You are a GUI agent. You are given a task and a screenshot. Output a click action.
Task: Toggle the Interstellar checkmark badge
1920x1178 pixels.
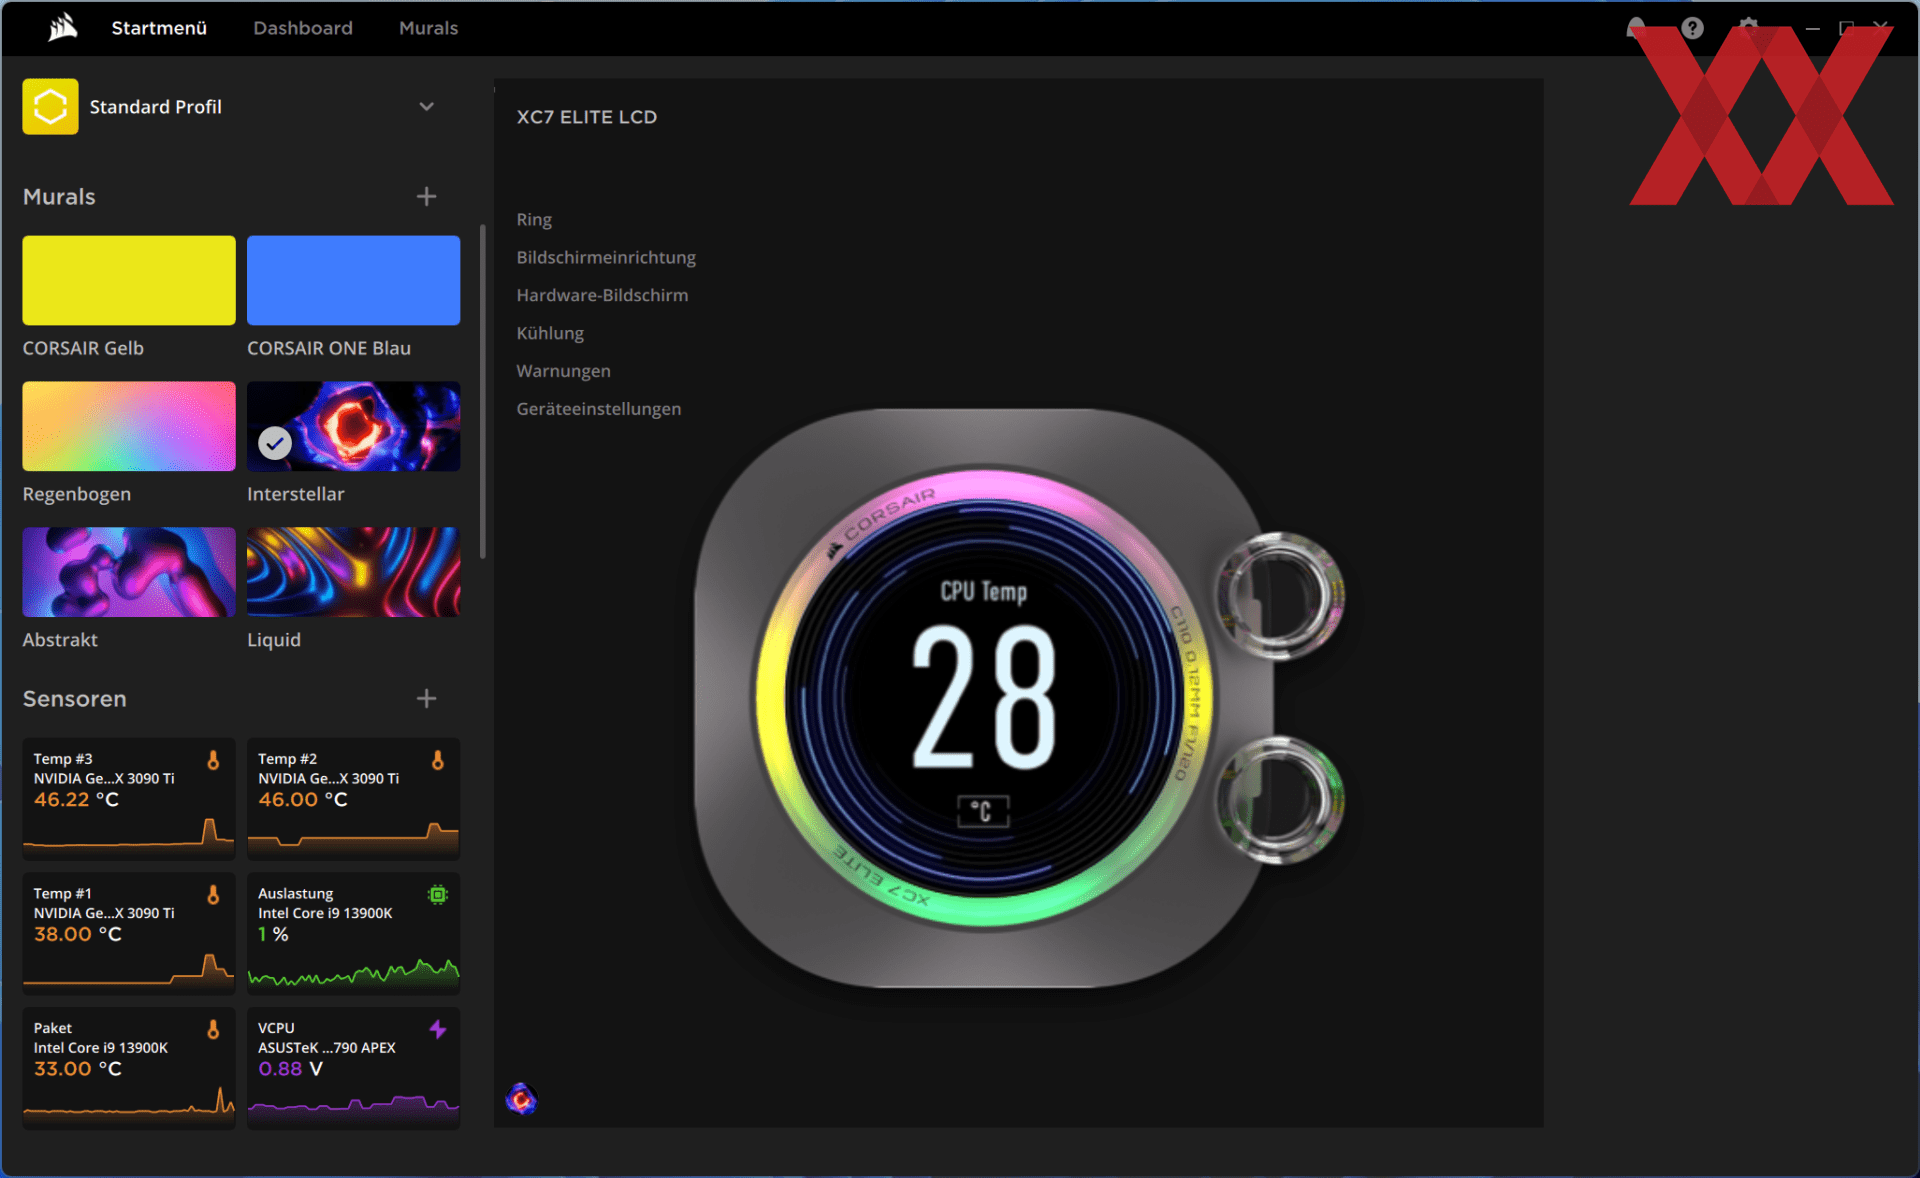(x=275, y=442)
